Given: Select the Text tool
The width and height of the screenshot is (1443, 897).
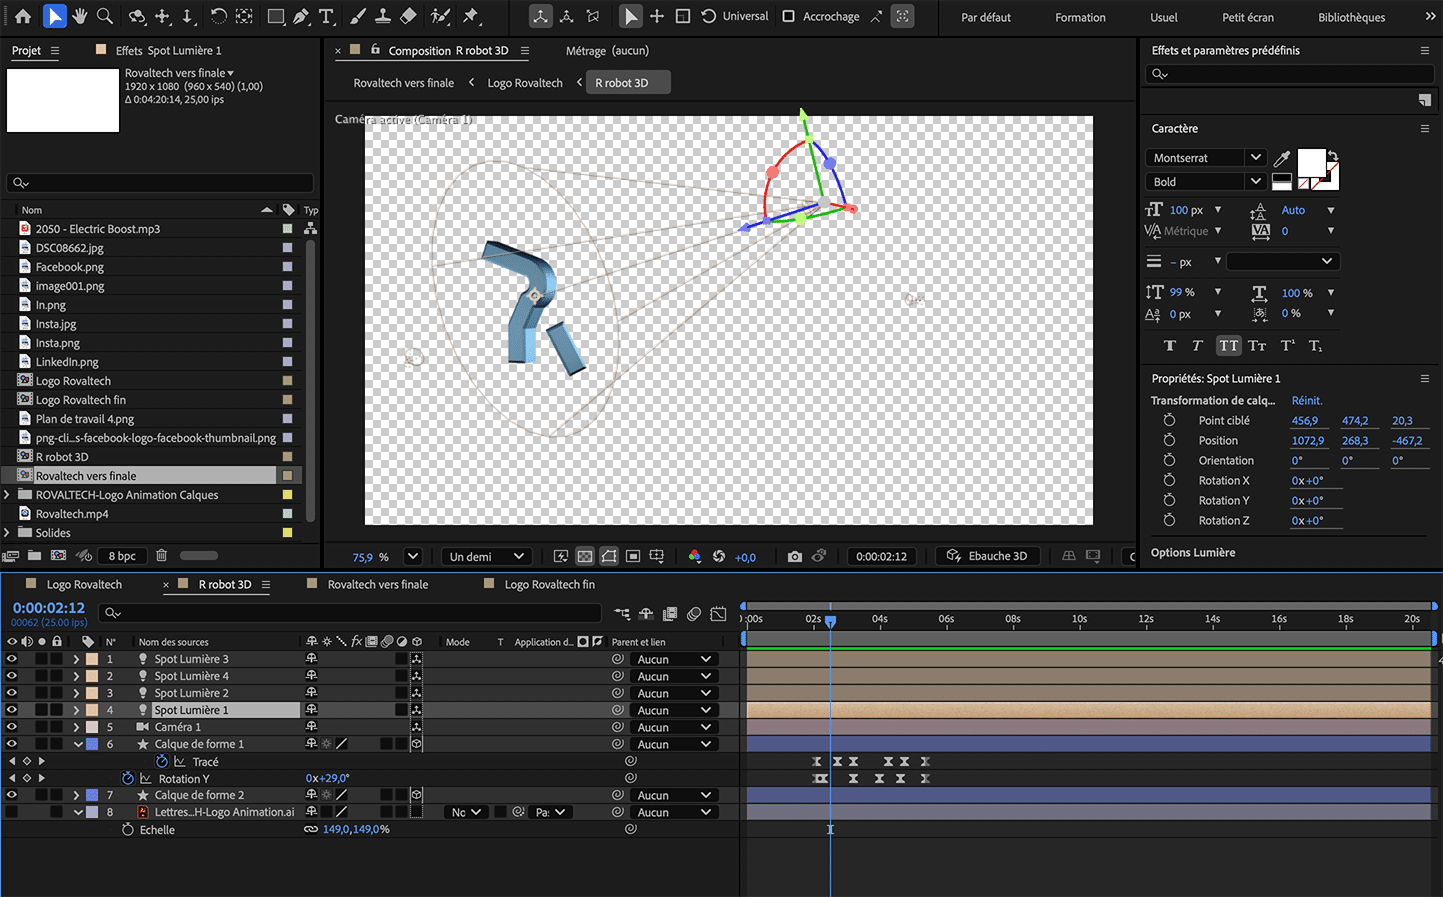Looking at the screenshot, I should (326, 16).
